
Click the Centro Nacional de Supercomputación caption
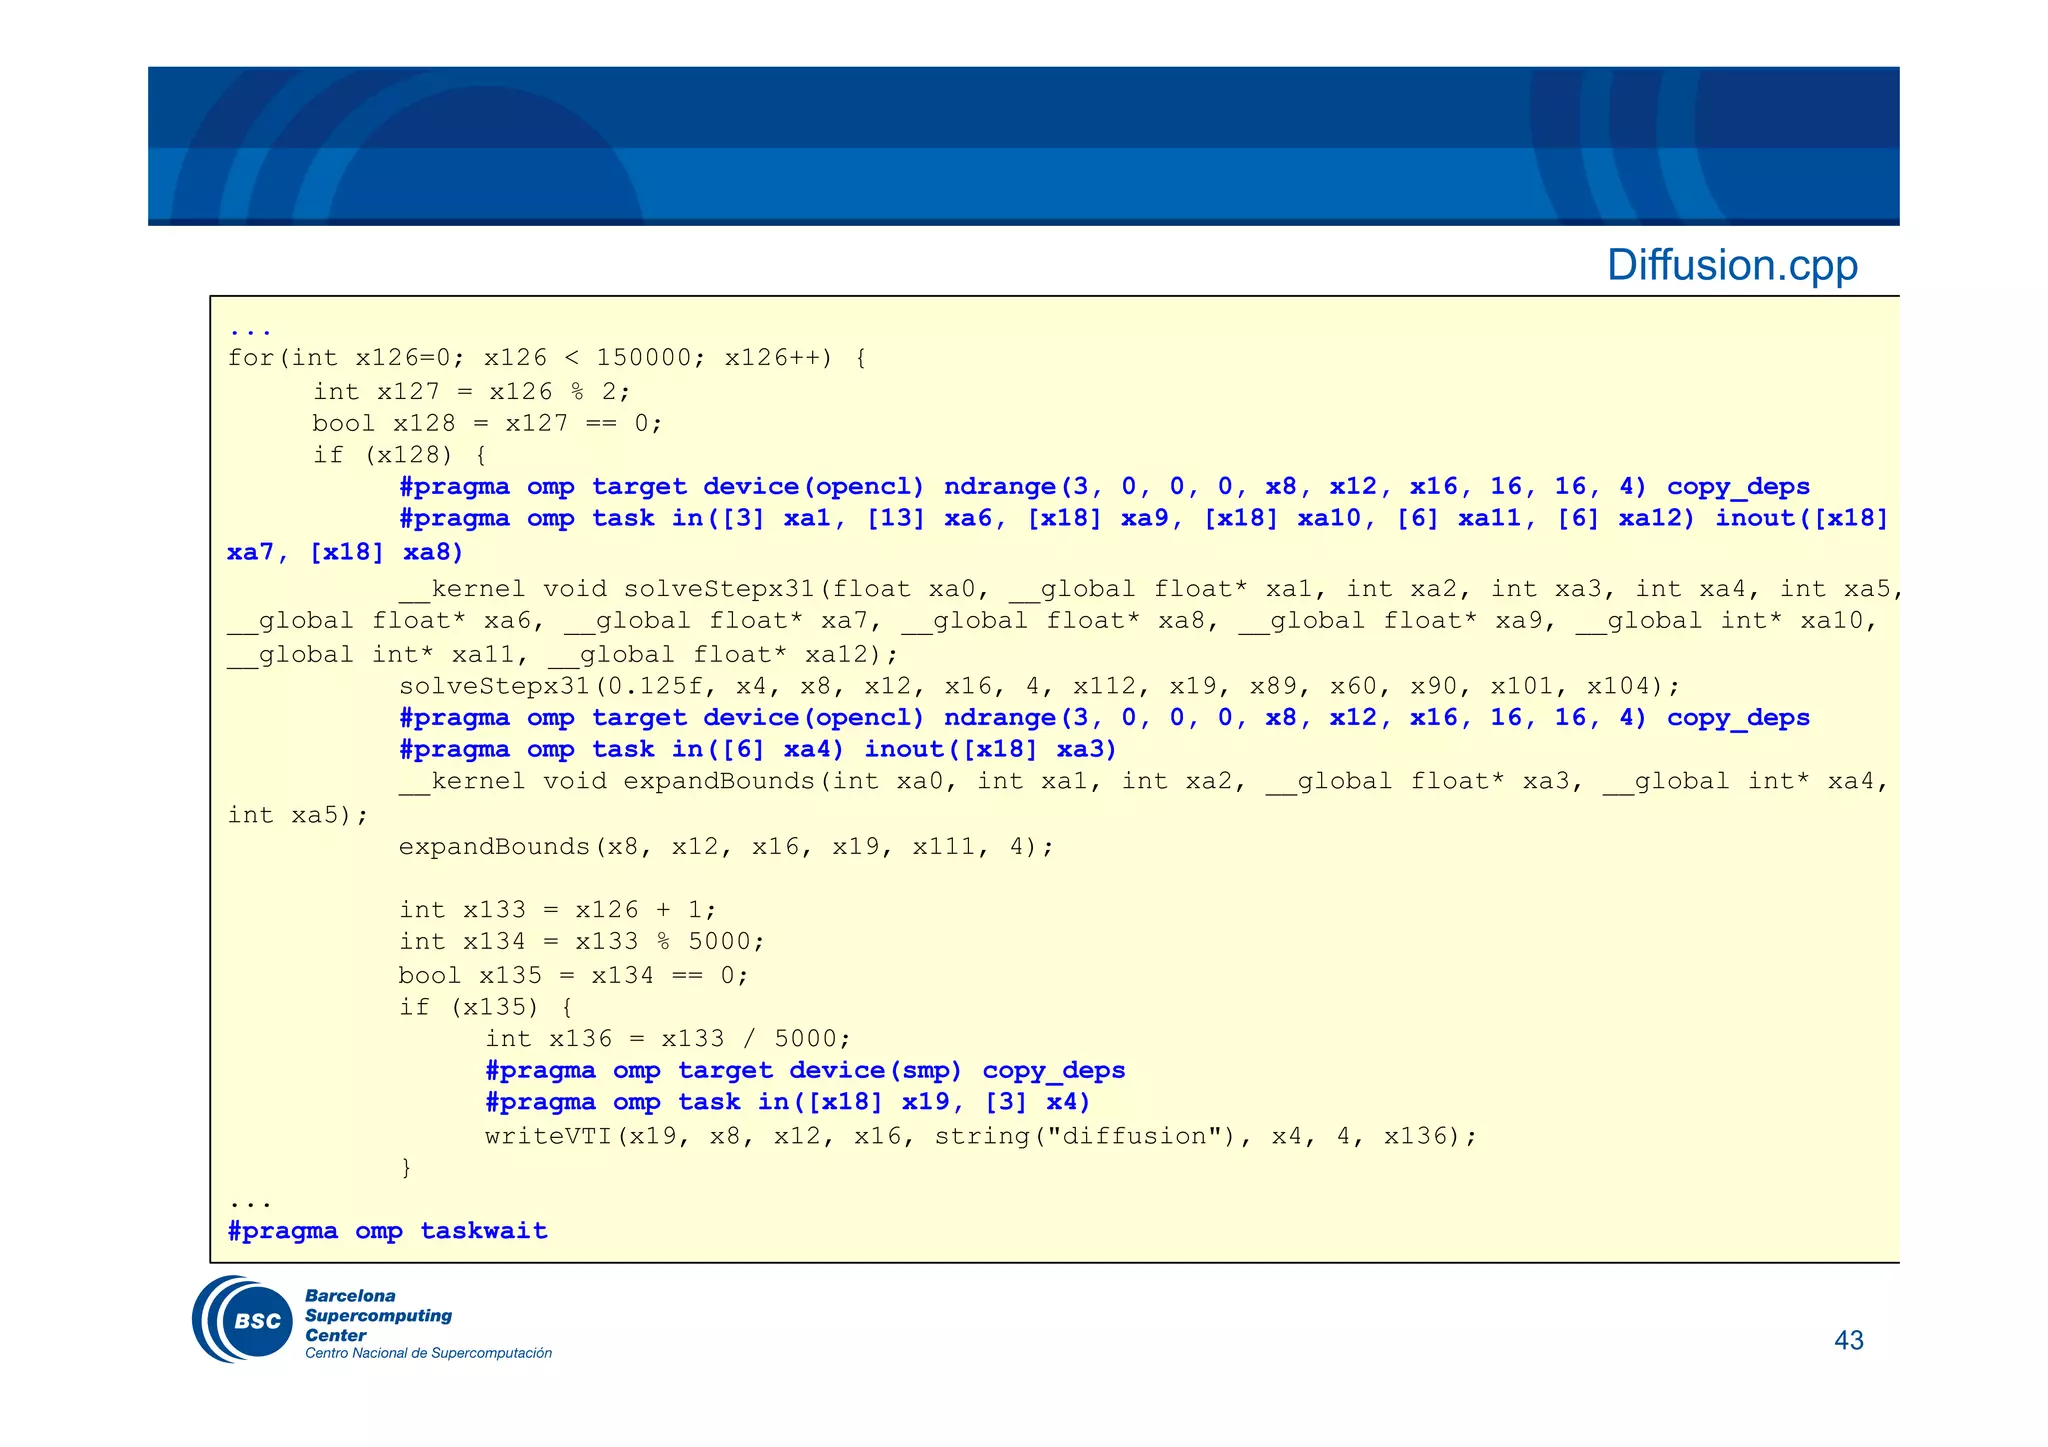pos(428,1353)
